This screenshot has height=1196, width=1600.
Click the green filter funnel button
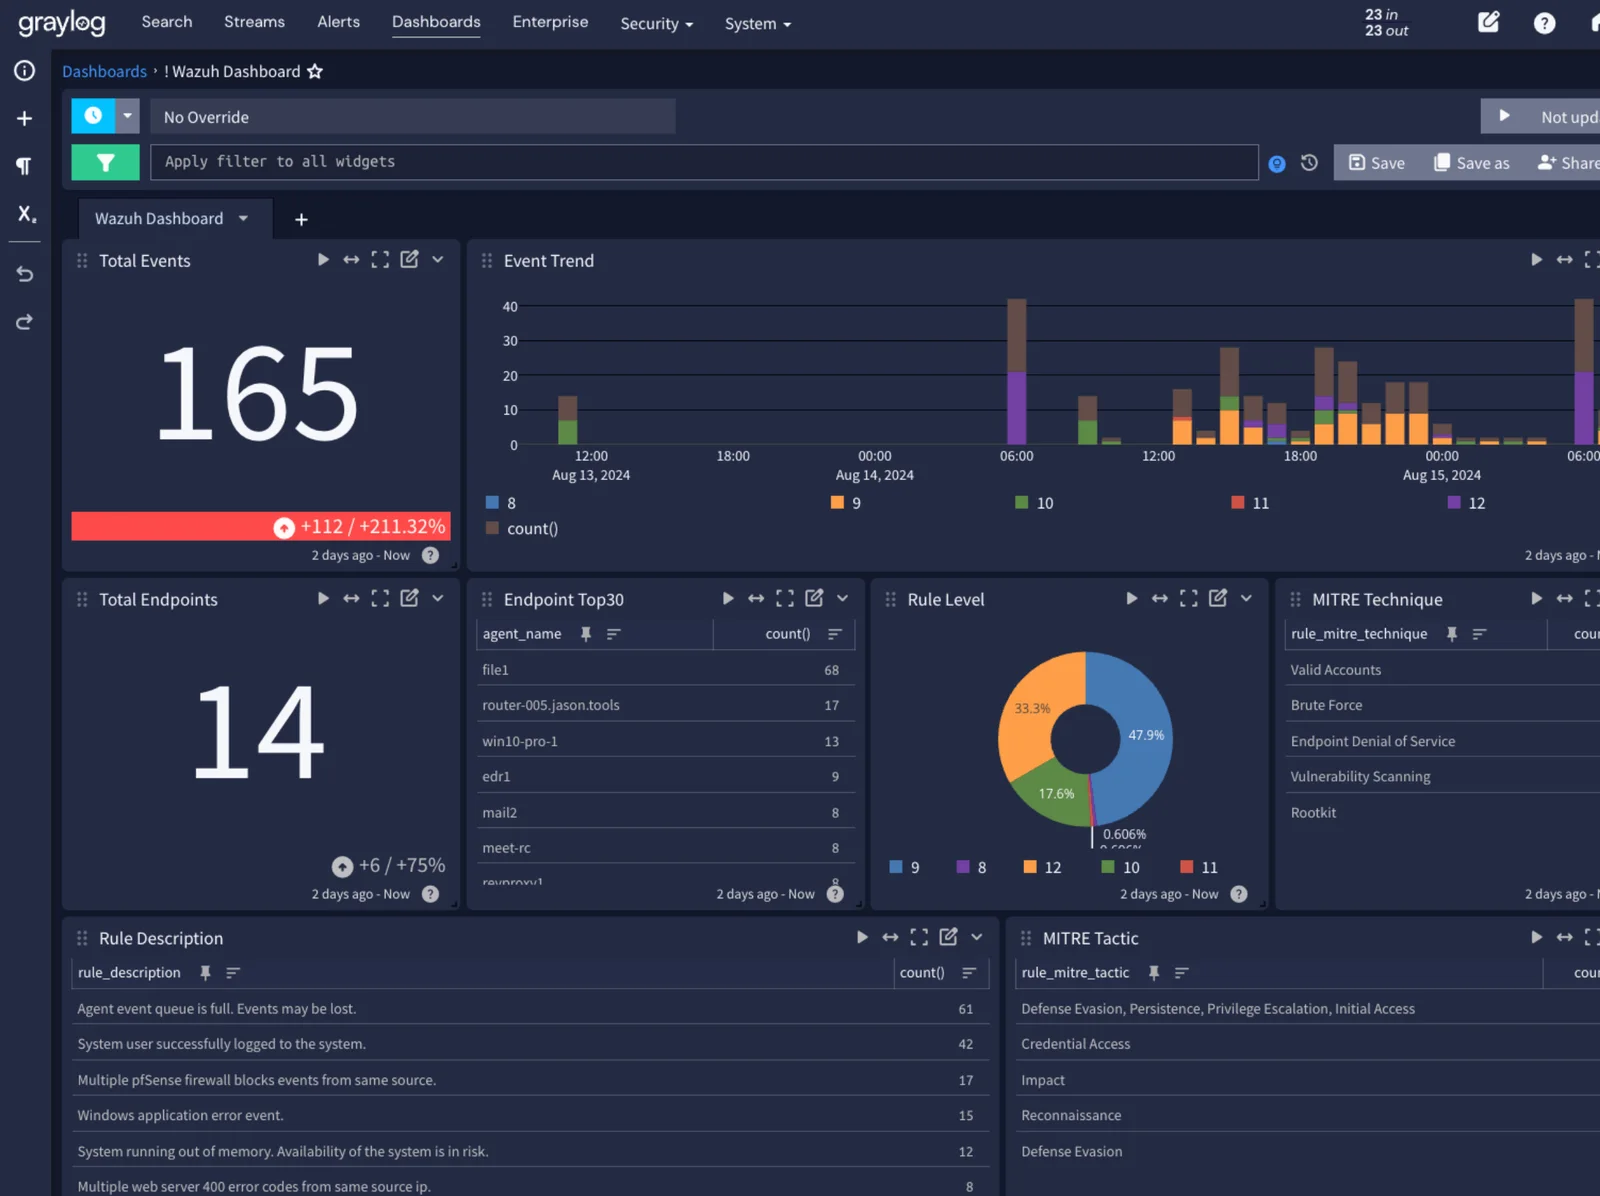105,162
